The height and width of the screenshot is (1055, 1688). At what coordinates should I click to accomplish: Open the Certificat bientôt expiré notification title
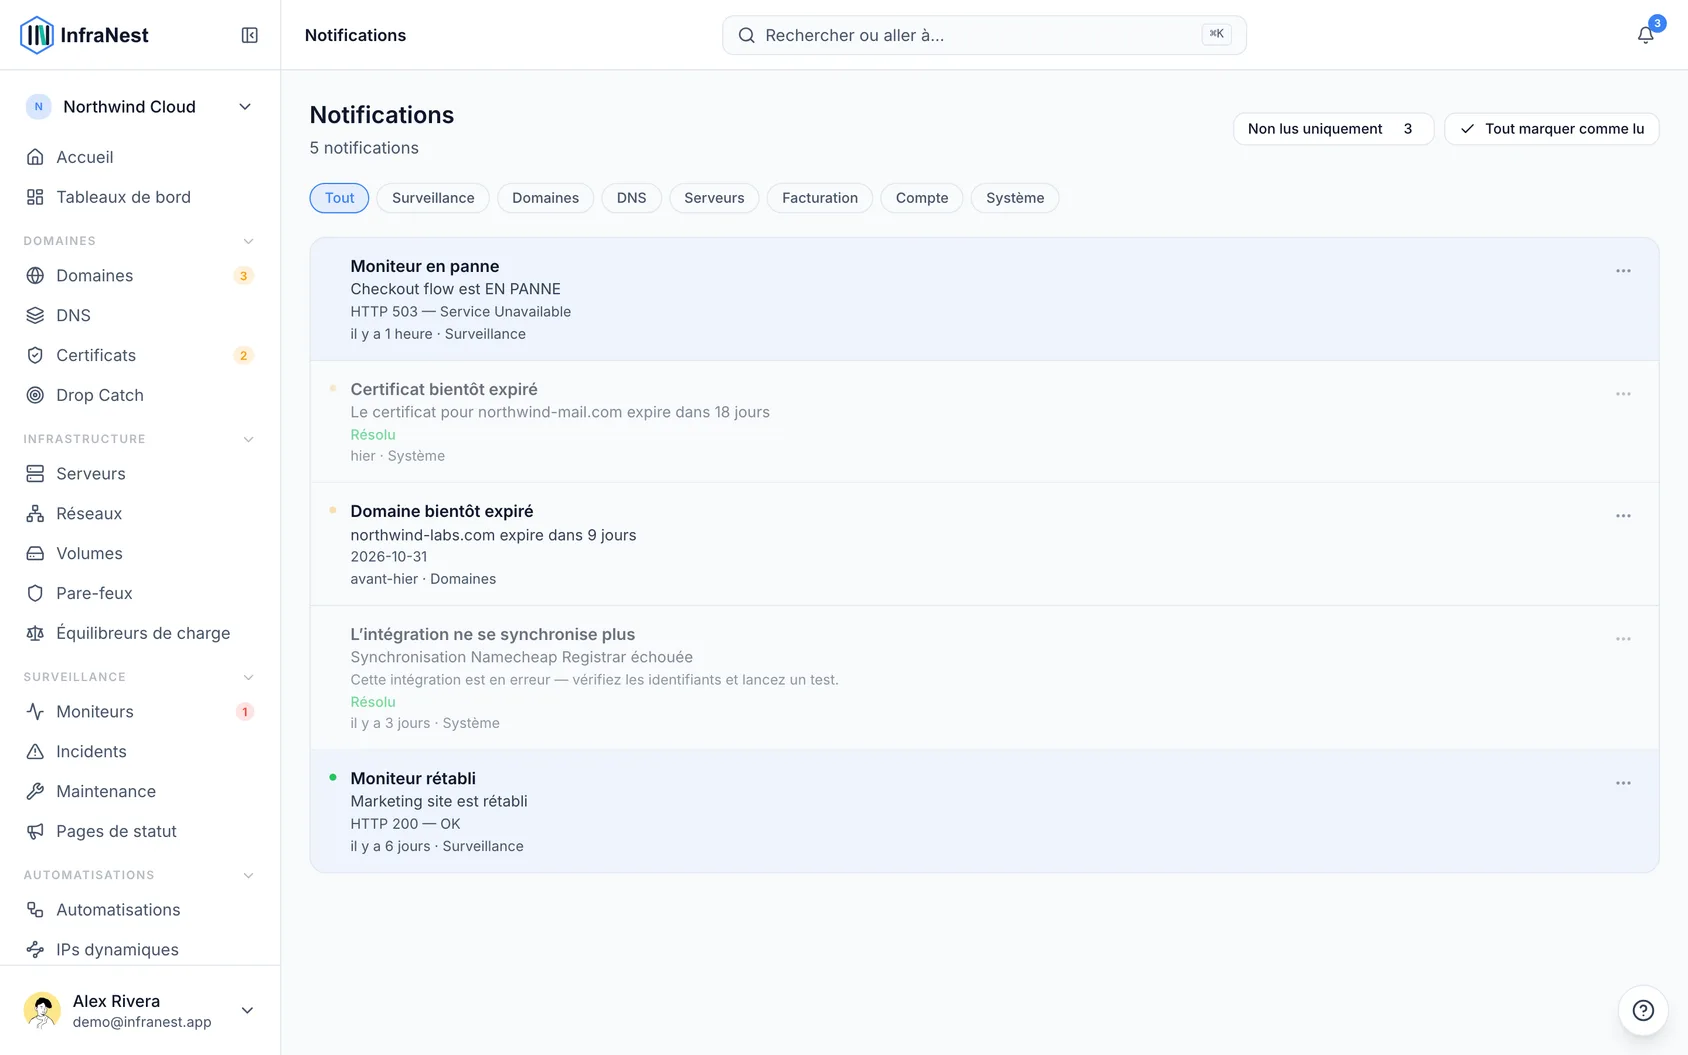pyautogui.click(x=444, y=389)
